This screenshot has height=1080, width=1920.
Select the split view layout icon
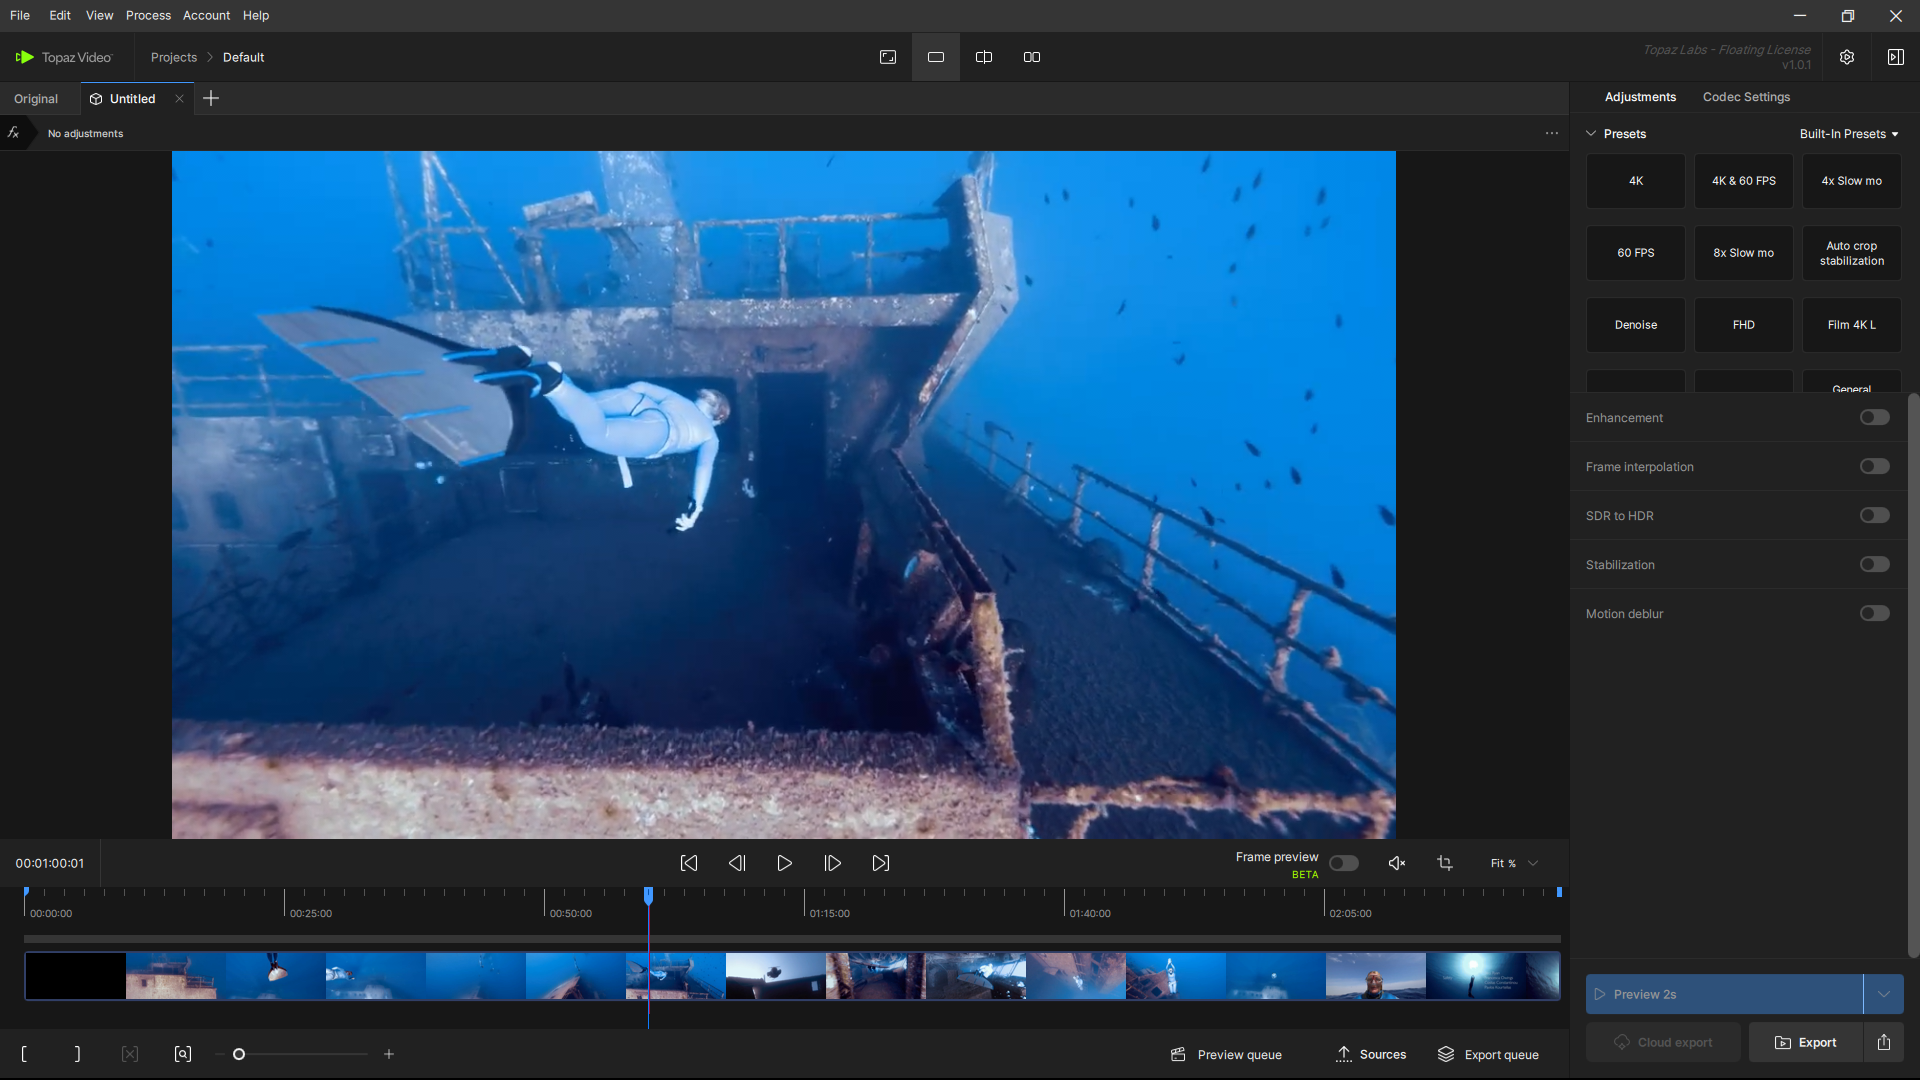(x=984, y=57)
